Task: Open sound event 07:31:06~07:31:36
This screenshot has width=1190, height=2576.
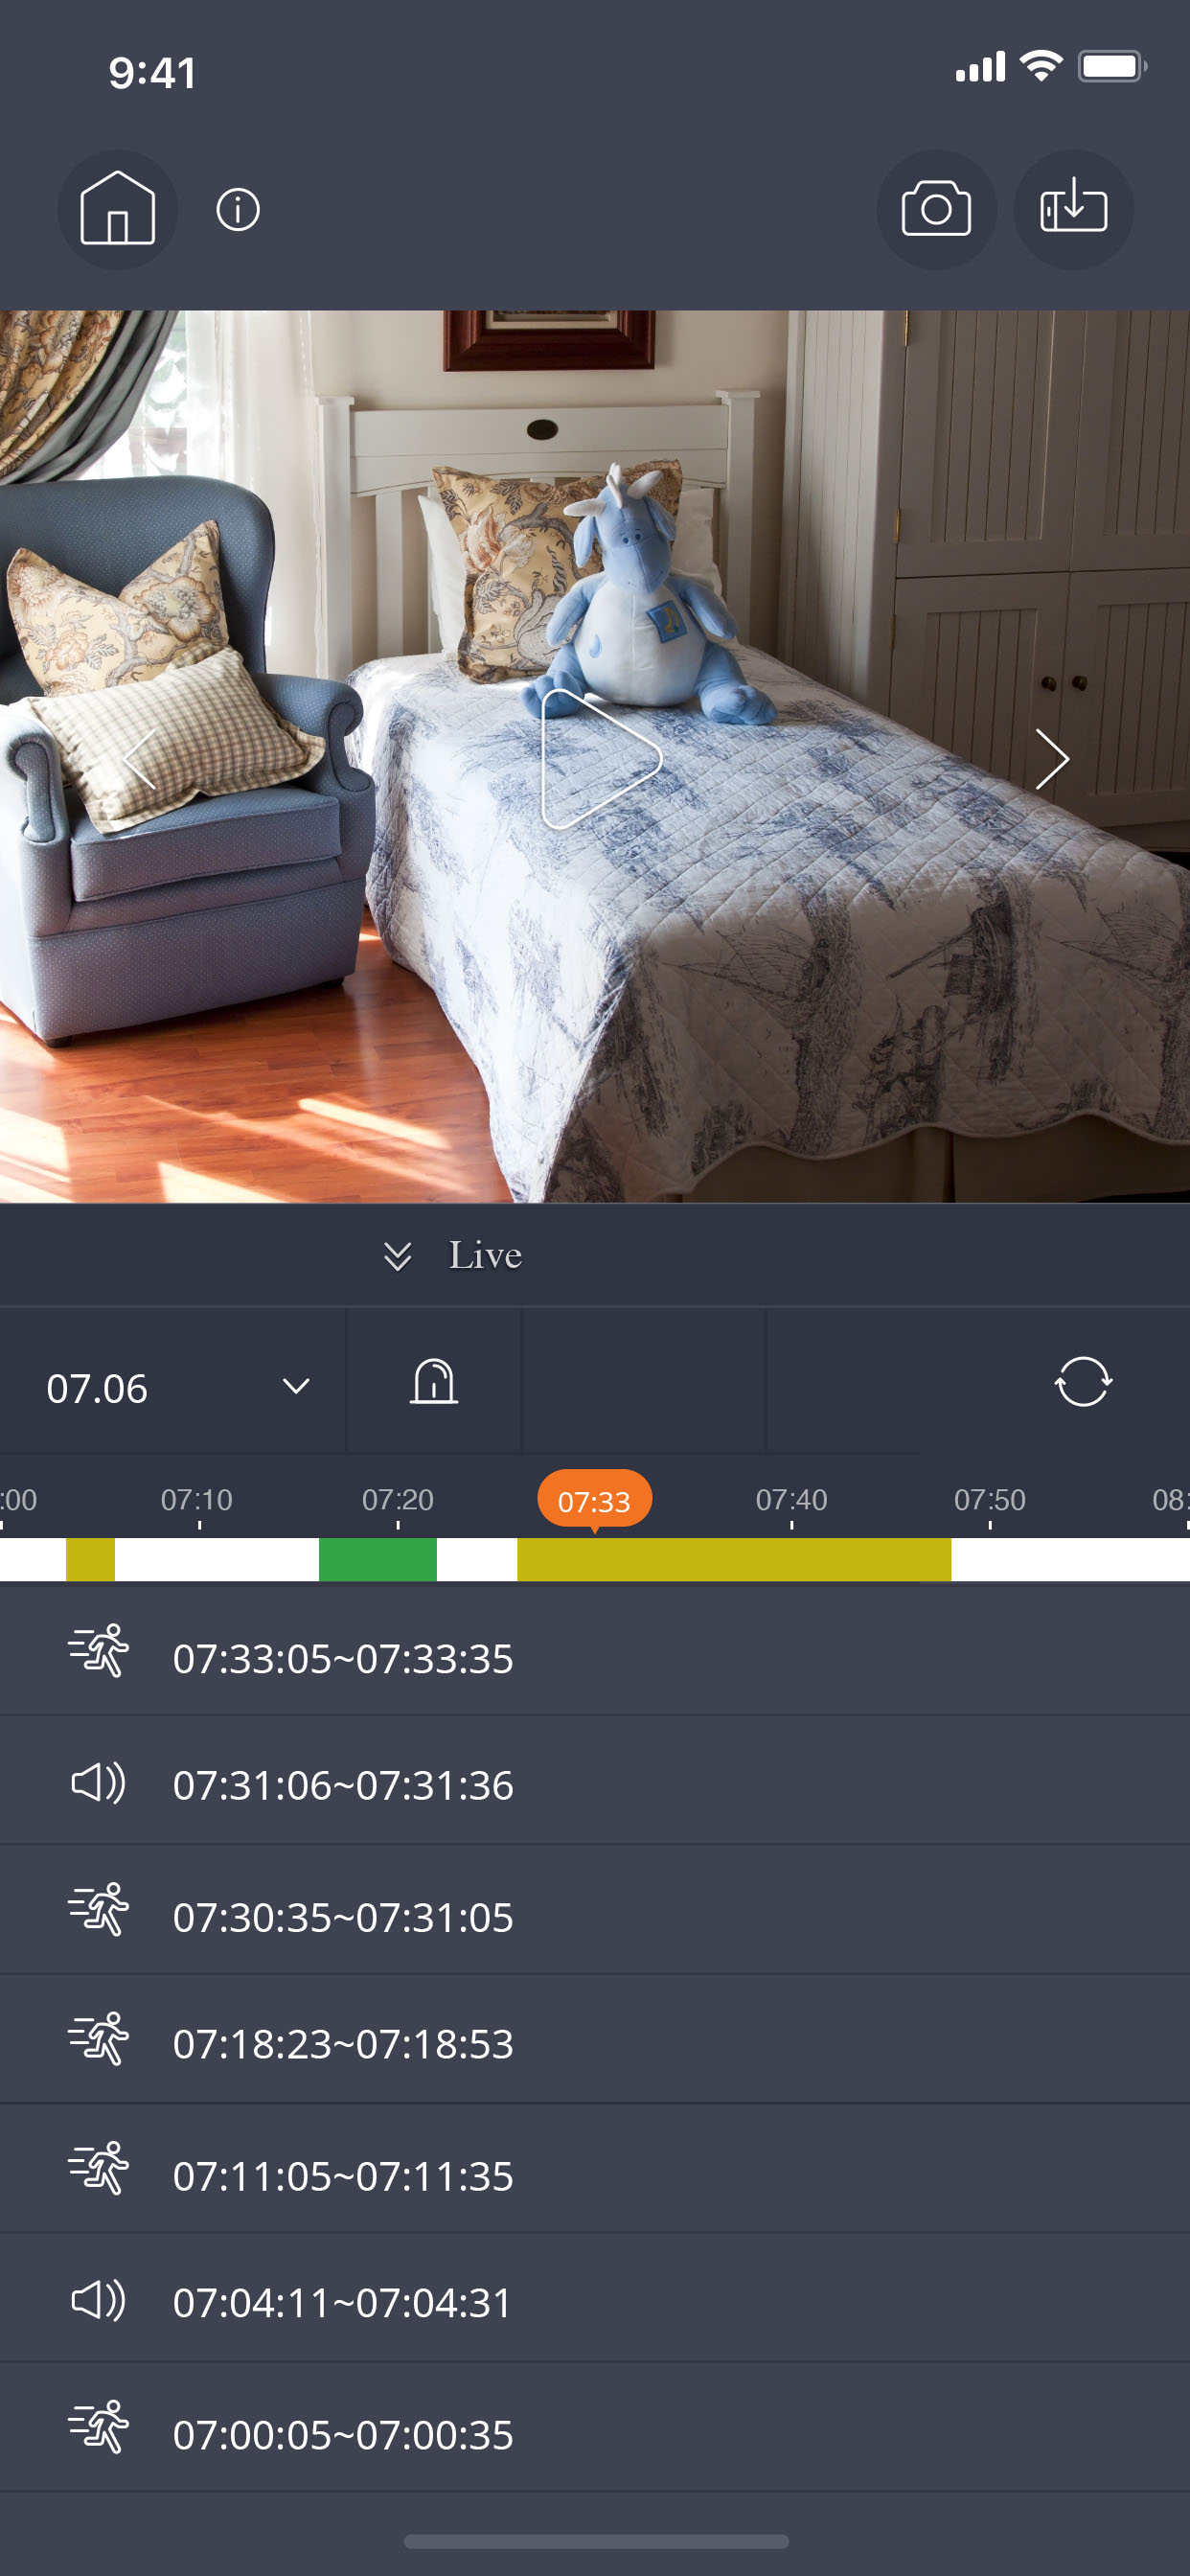Action: [595, 1785]
